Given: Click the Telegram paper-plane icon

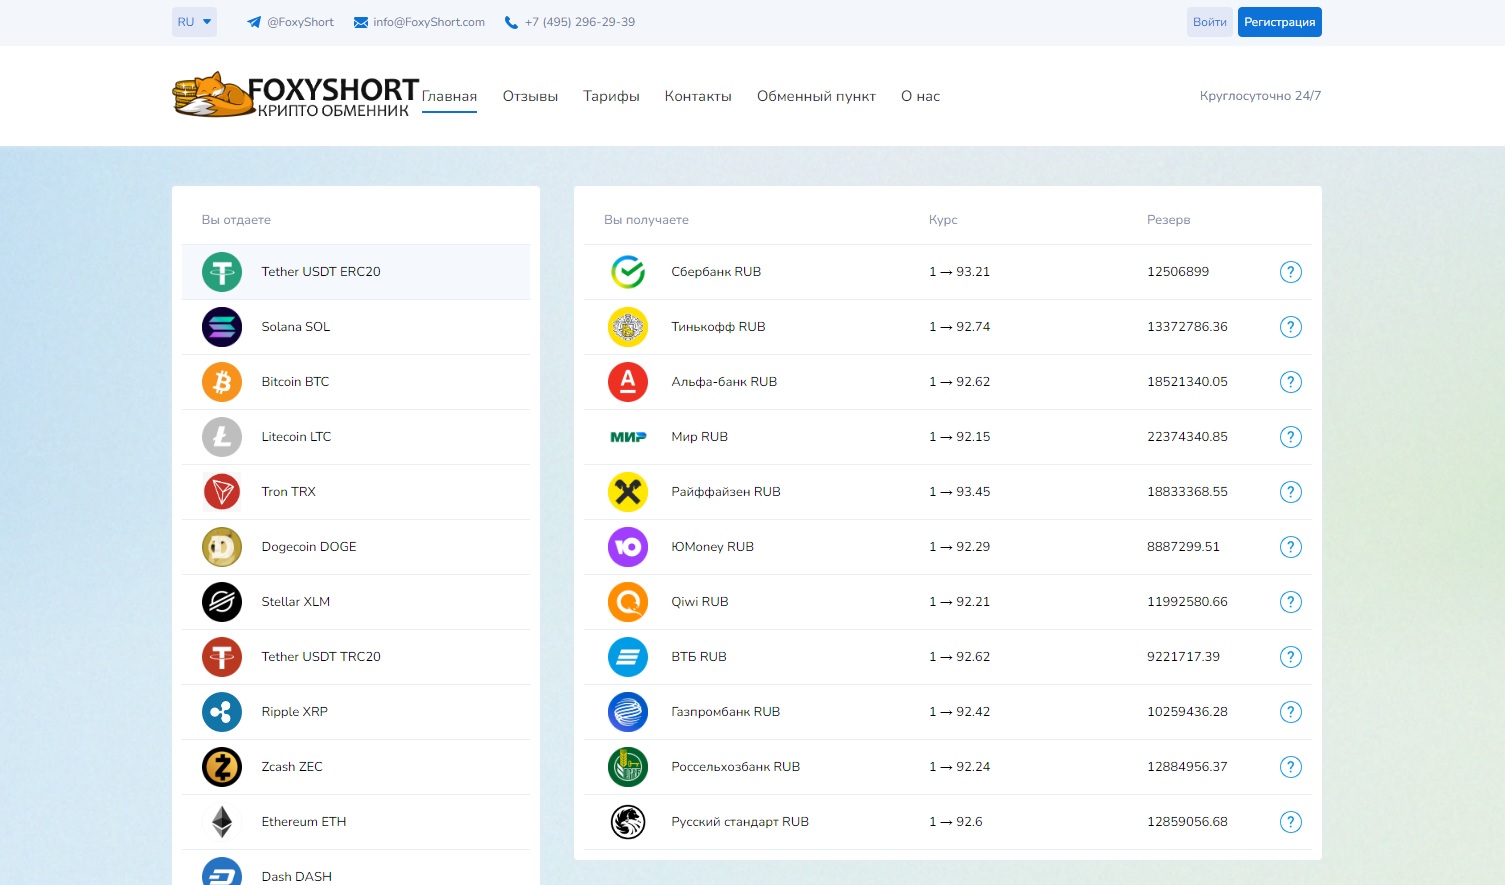Looking at the screenshot, I should [x=254, y=22].
